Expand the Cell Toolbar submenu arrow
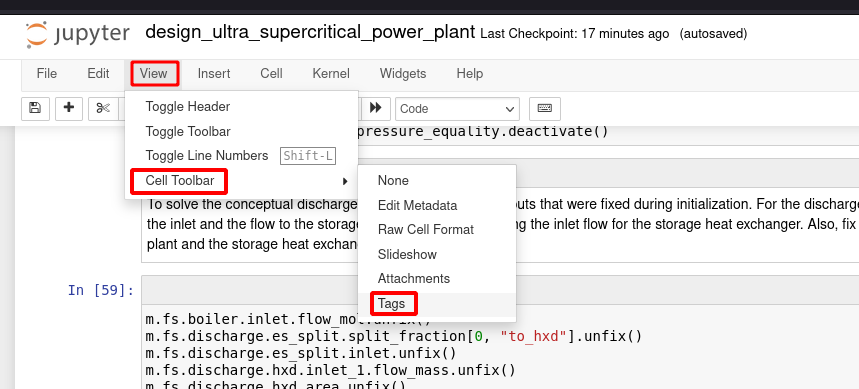 [345, 181]
